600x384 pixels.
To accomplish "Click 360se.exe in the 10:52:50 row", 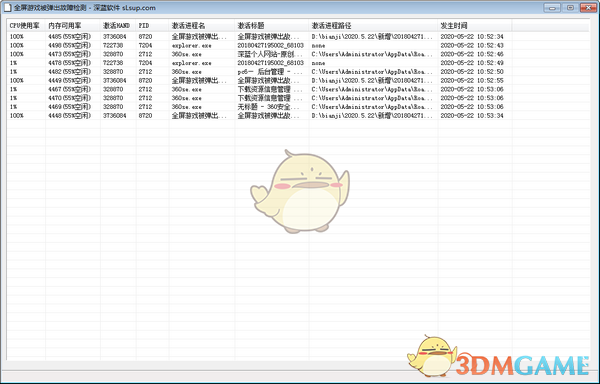I will tap(186, 72).
